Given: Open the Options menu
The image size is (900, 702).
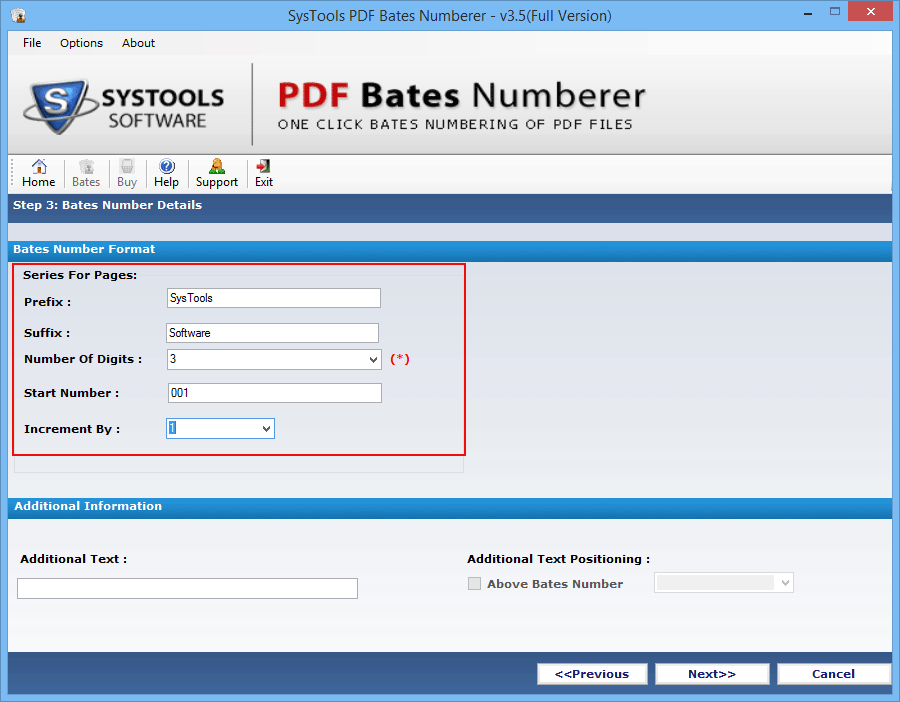Looking at the screenshot, I should [82, 43].
